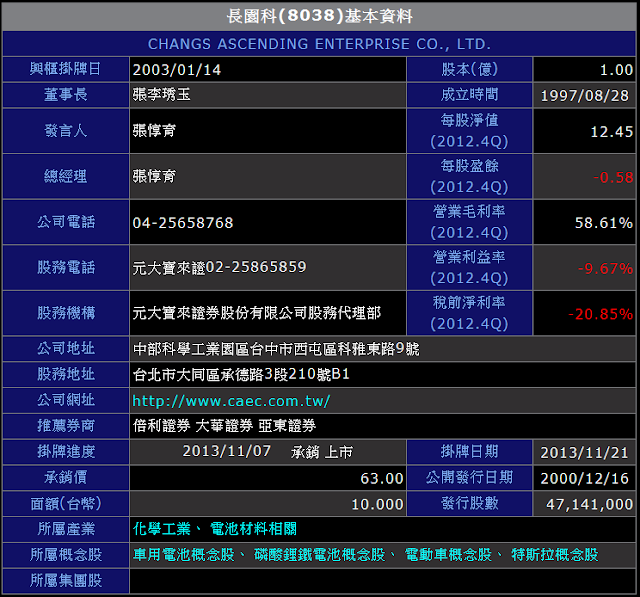Click the 發言人 label
Screen dimensions: 640x597
(x=65, y=131)
